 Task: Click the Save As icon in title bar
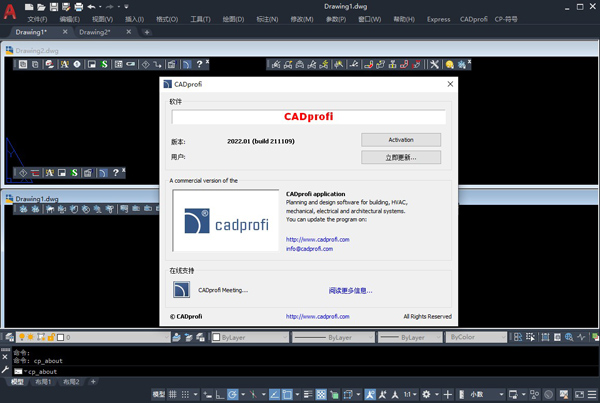coord(66,7)
